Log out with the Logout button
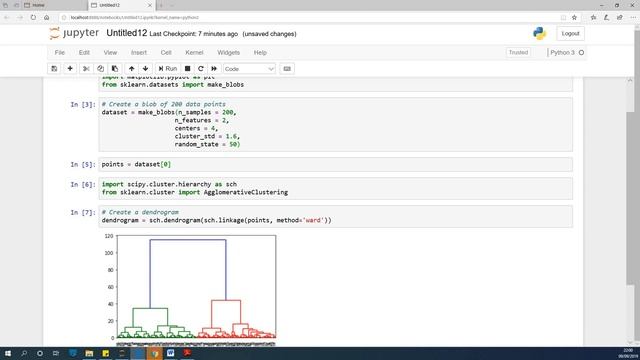The height and width of the screenshot is (360, 640). tap(570, 33)
